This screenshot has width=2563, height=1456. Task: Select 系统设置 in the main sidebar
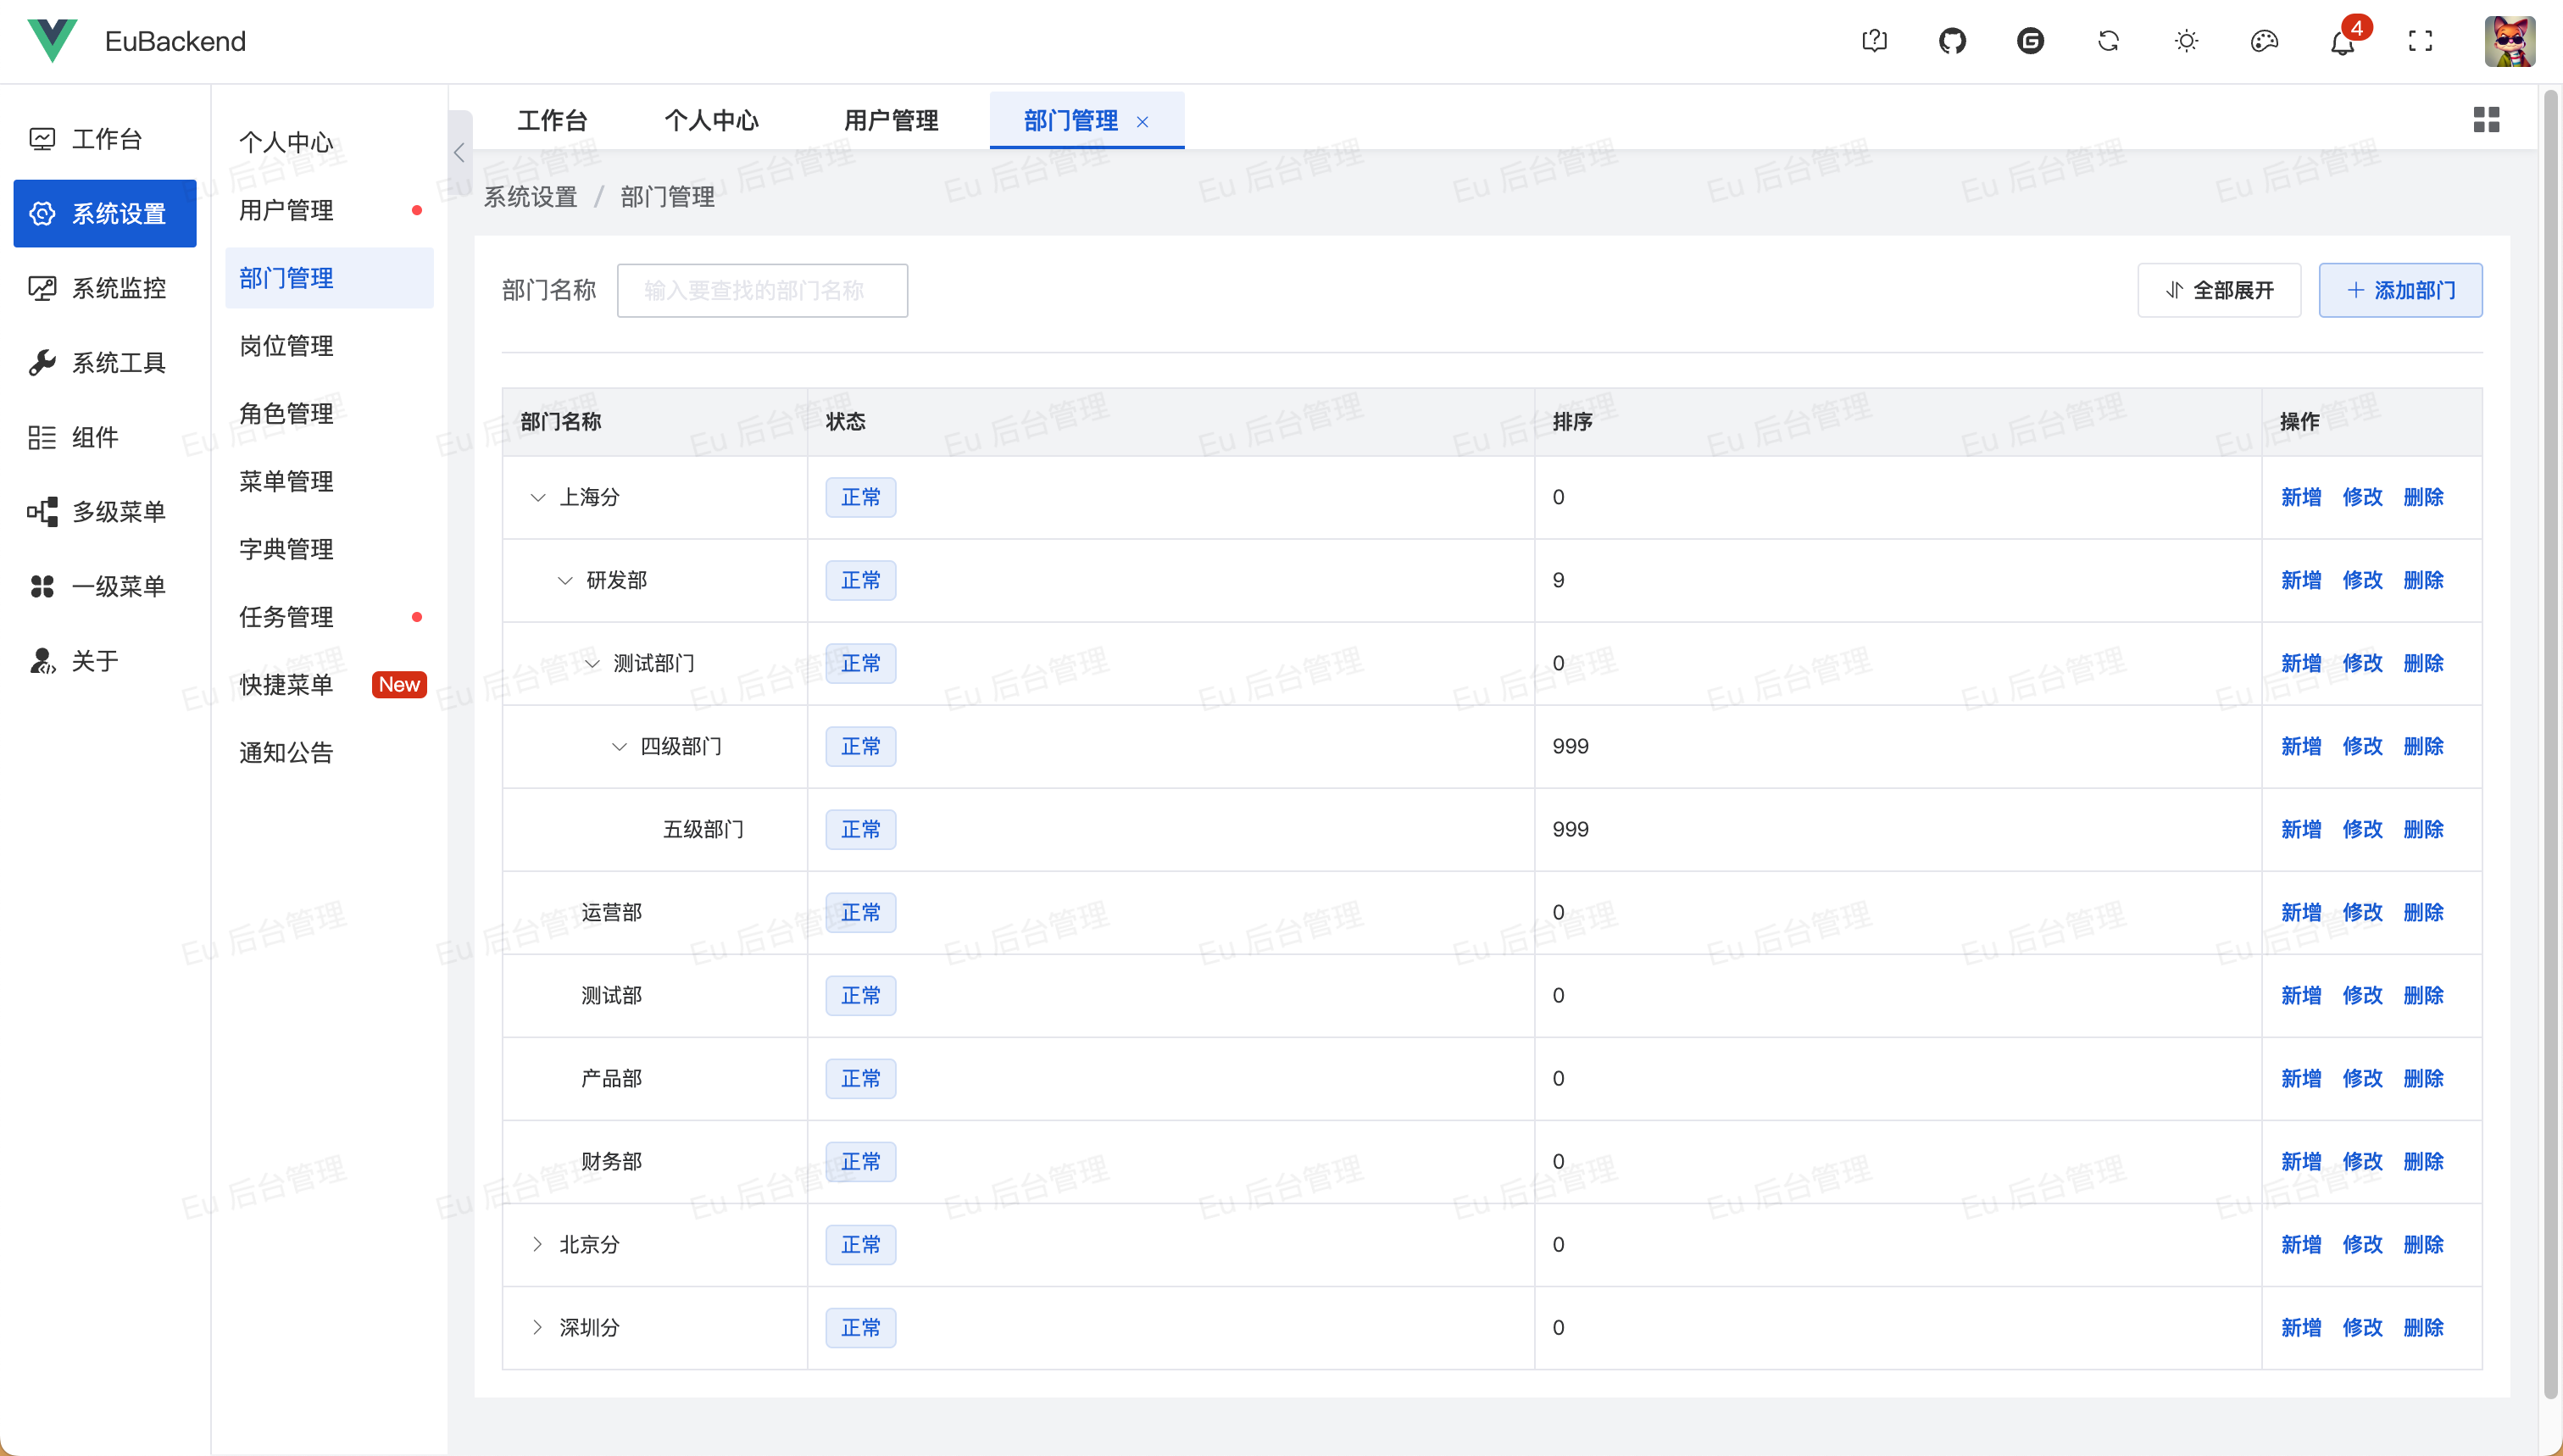[105, 213]
